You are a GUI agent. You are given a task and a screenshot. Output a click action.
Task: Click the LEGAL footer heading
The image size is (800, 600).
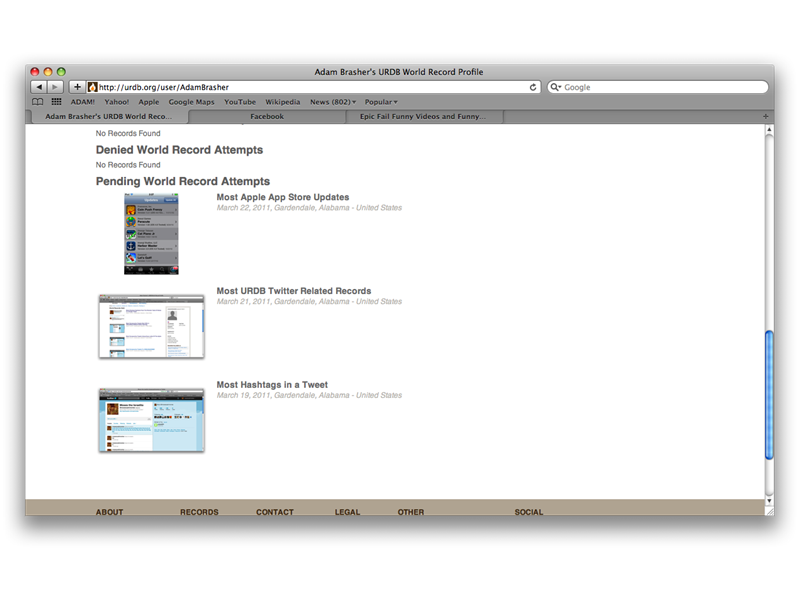pos(347,512)
